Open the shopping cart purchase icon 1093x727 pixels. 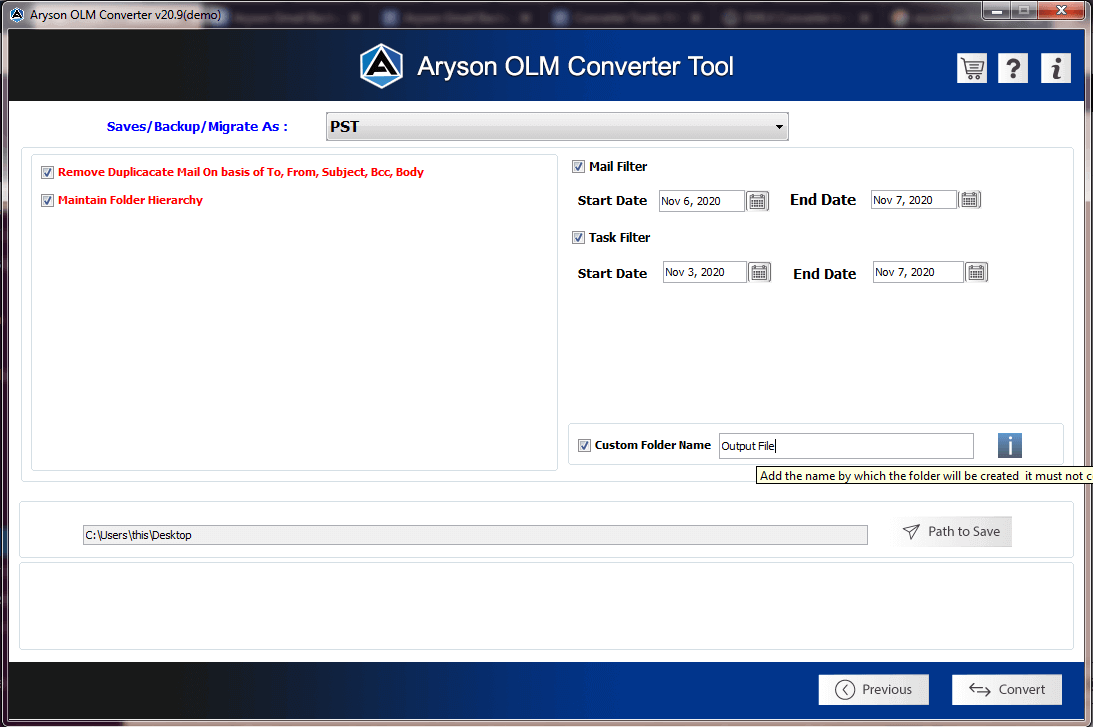pyautogui.click(x=972, y=68)
